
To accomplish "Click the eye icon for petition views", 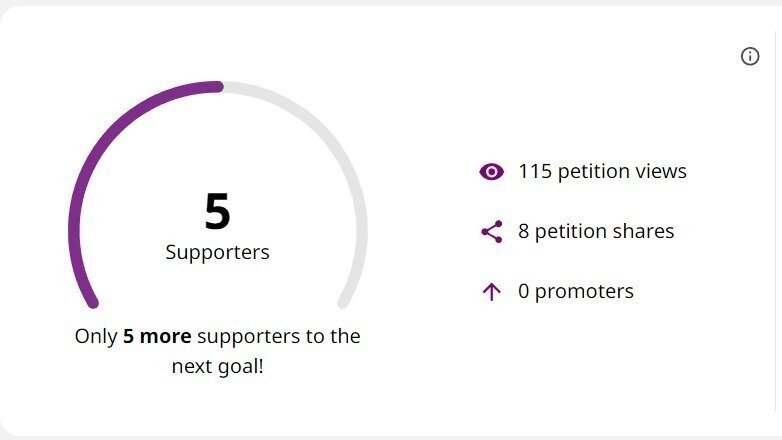I will pos(491,172).
